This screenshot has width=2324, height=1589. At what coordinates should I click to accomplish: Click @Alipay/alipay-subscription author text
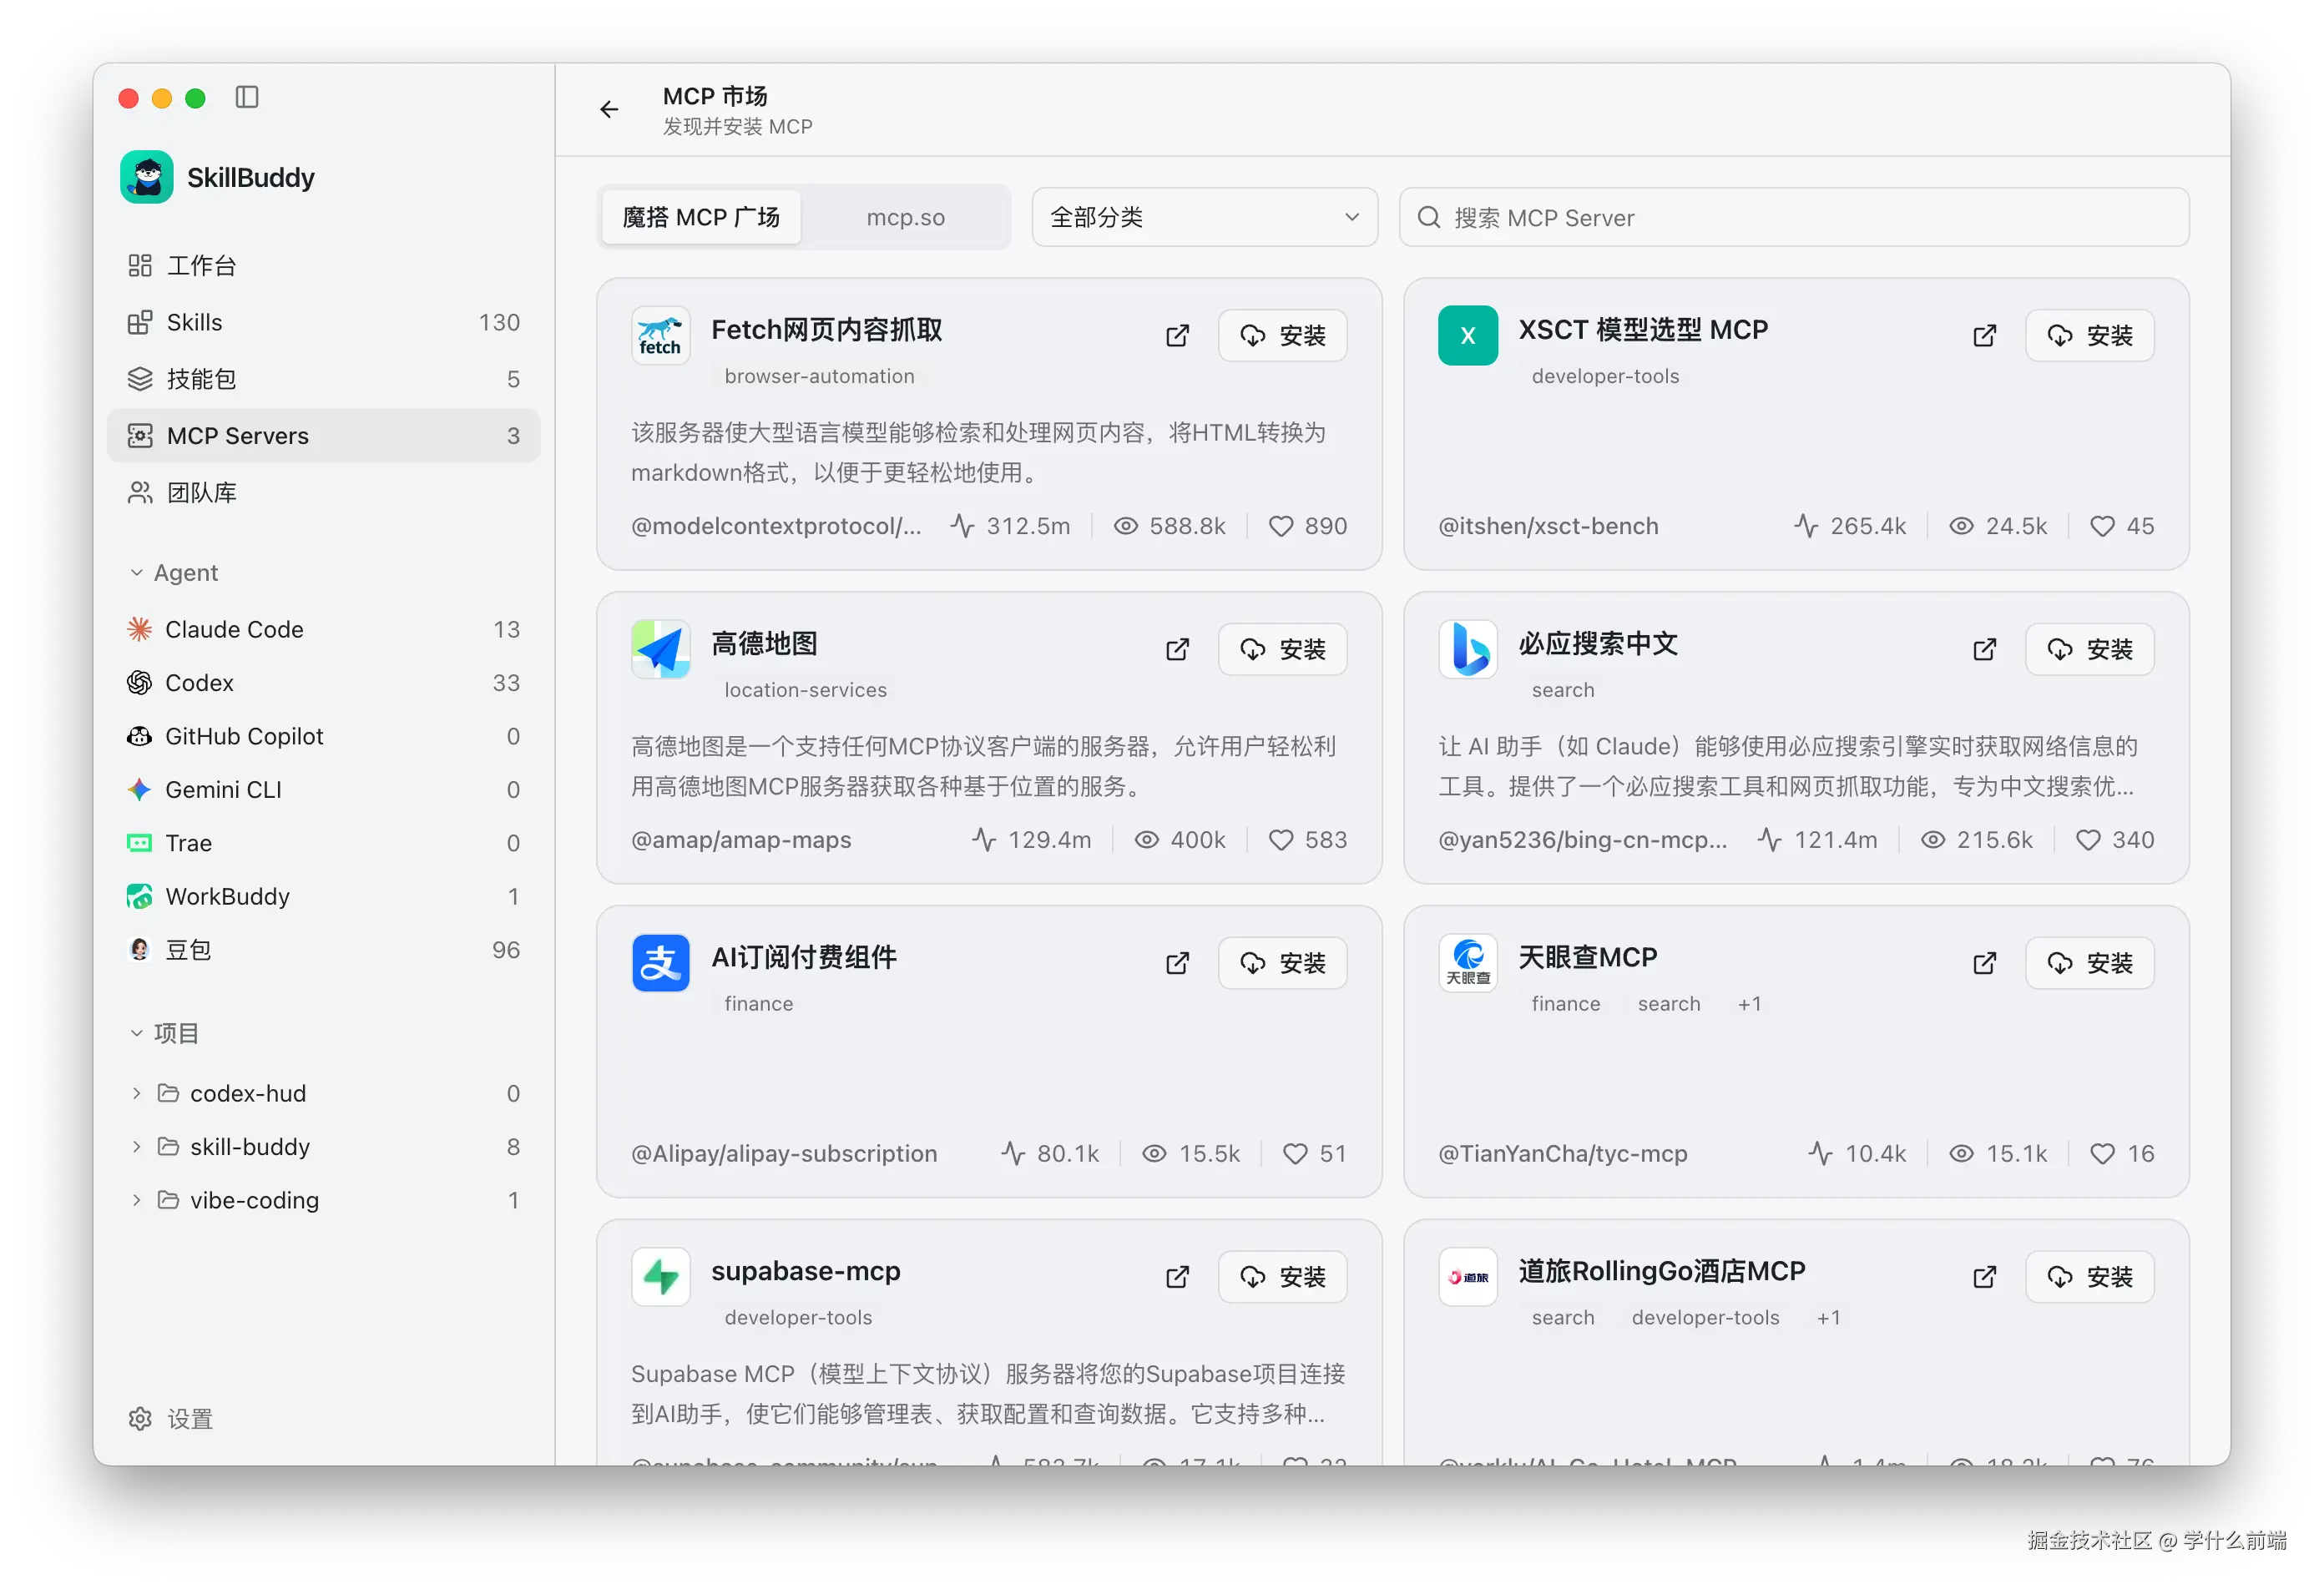(x=784, y=1154)
